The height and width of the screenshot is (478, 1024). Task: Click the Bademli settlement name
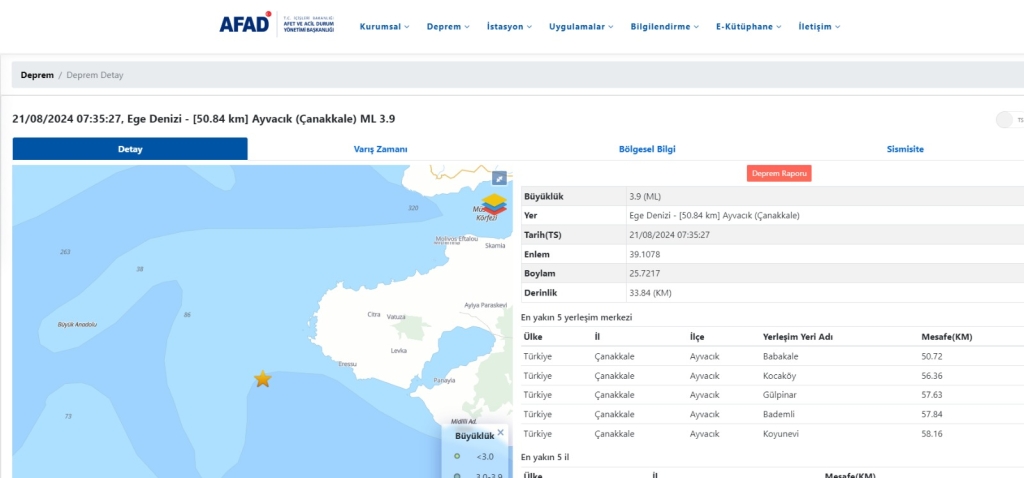point(778,415)
